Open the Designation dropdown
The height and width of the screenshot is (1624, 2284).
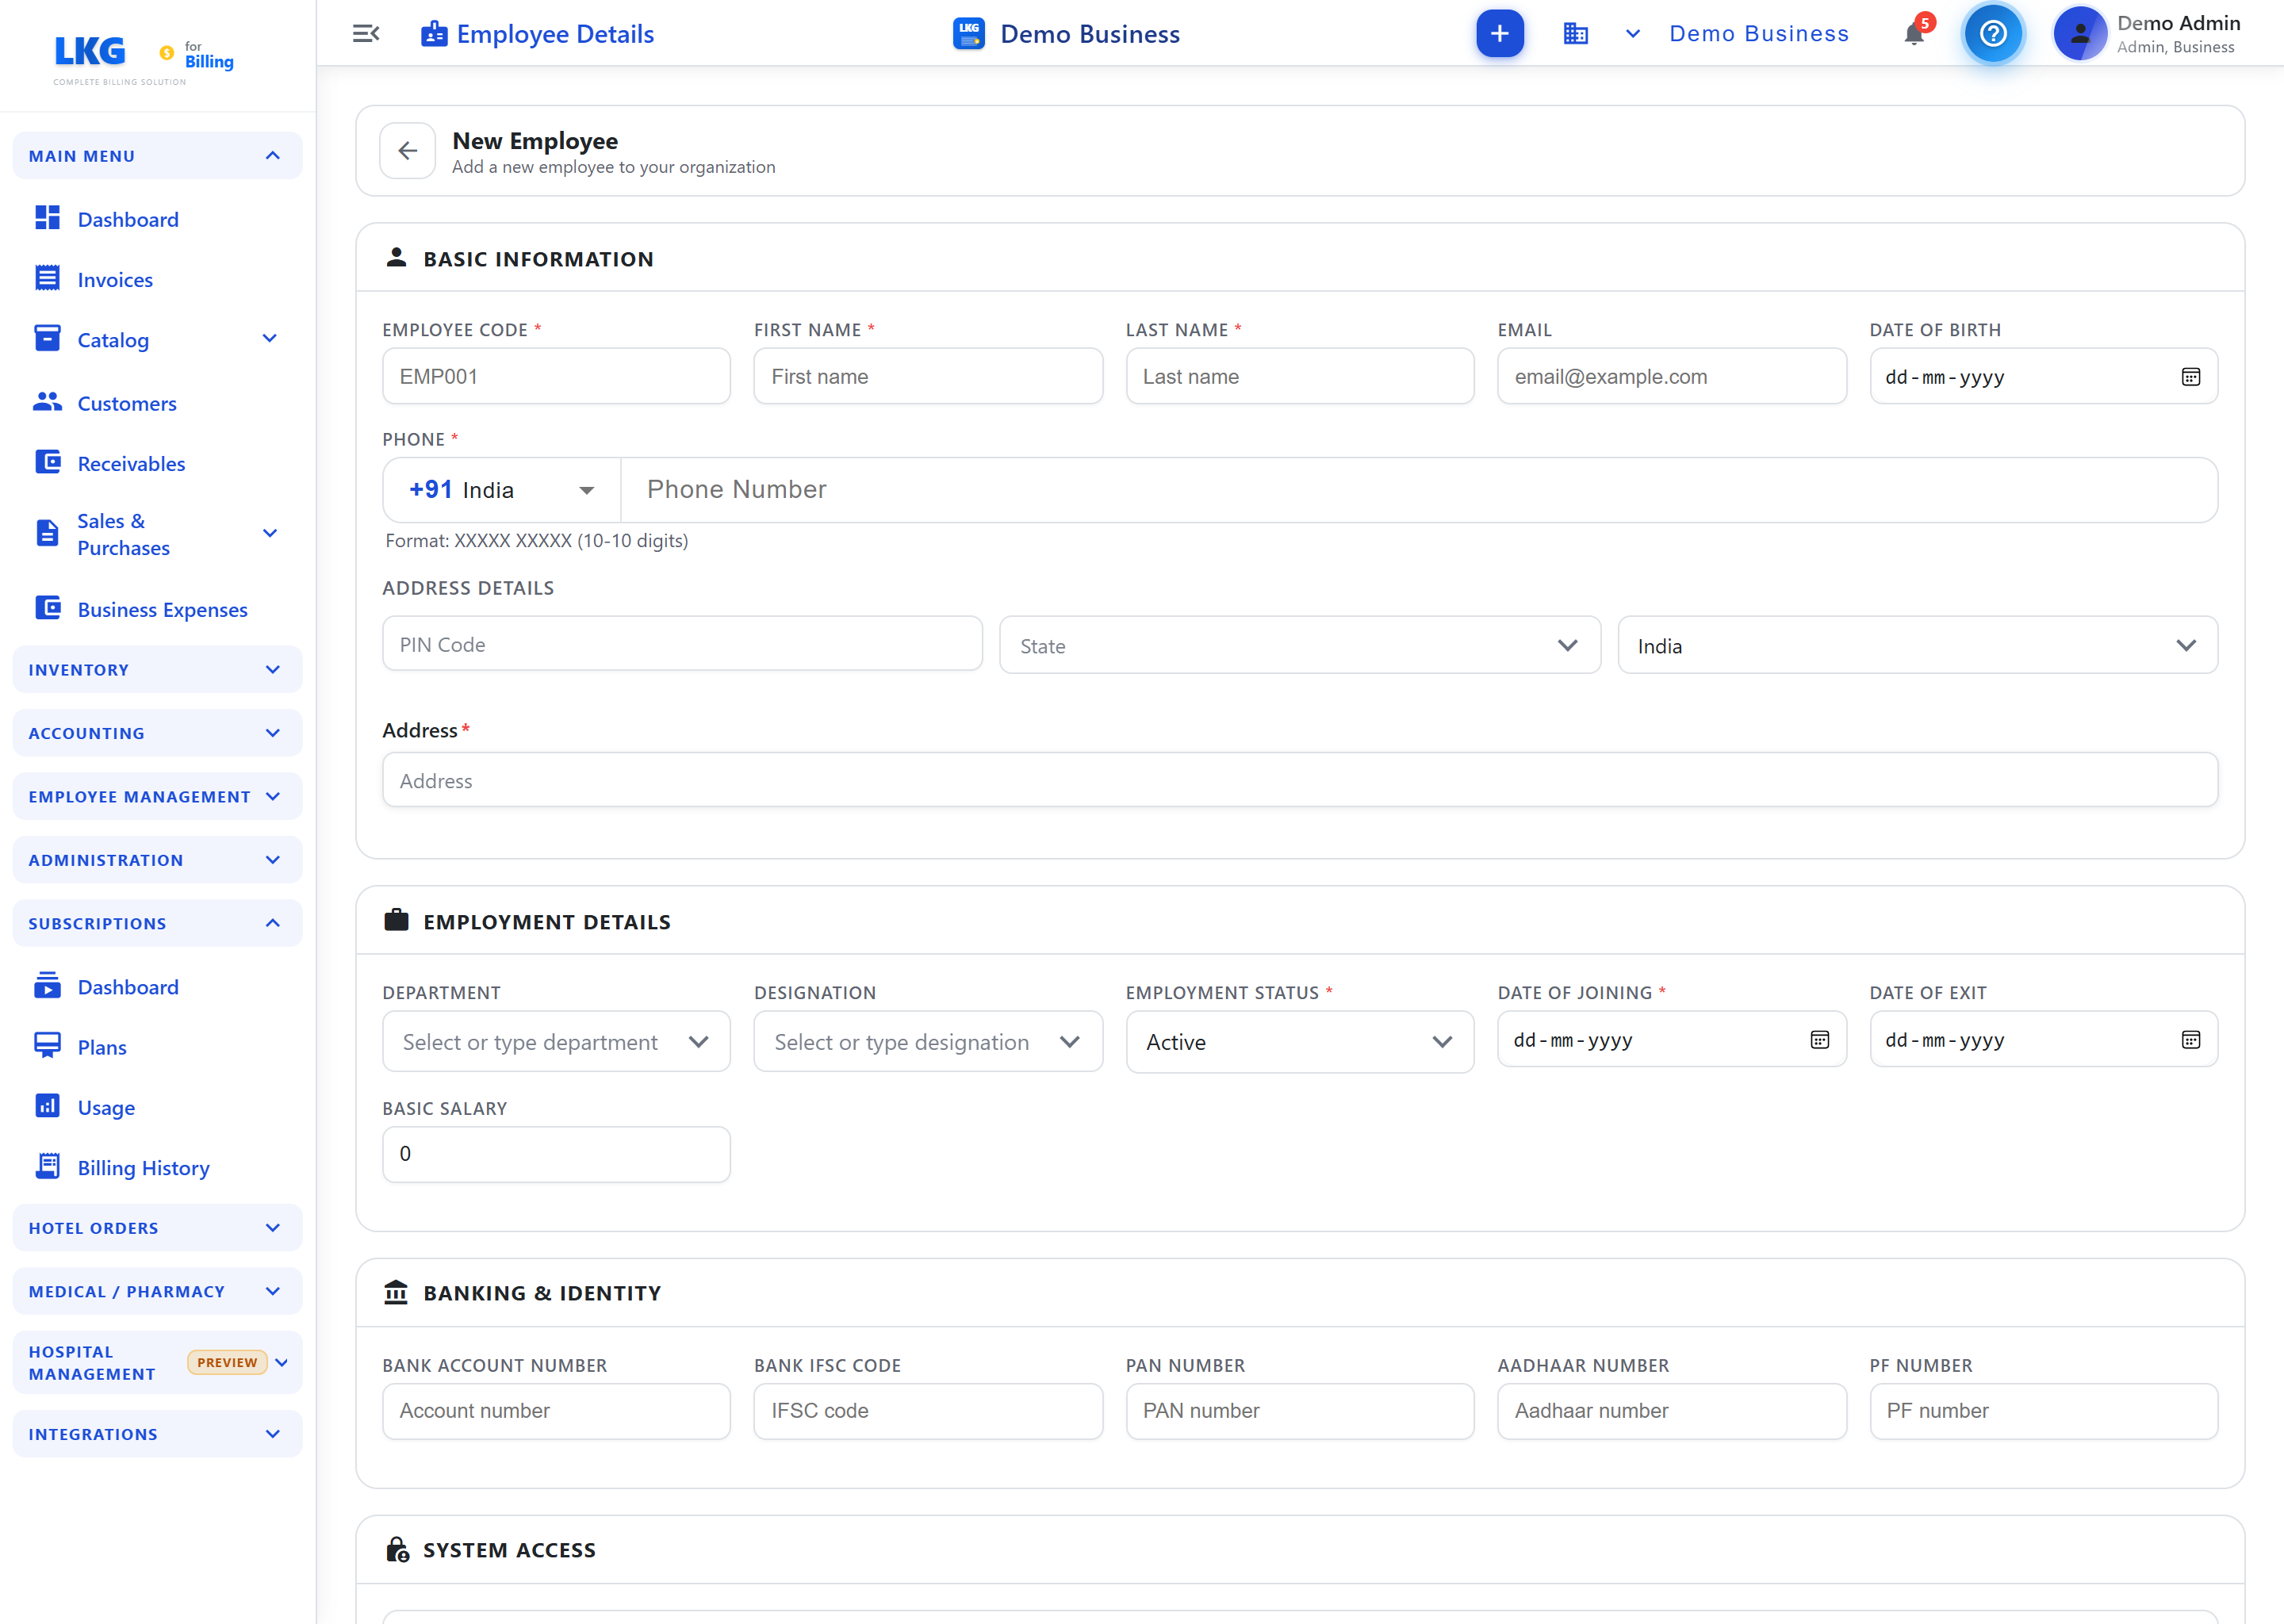point(927,1042)
